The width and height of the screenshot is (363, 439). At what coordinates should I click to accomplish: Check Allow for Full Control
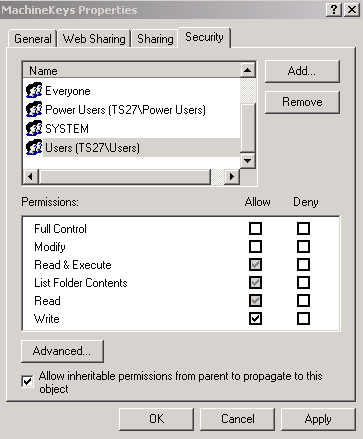click(255, 229)
